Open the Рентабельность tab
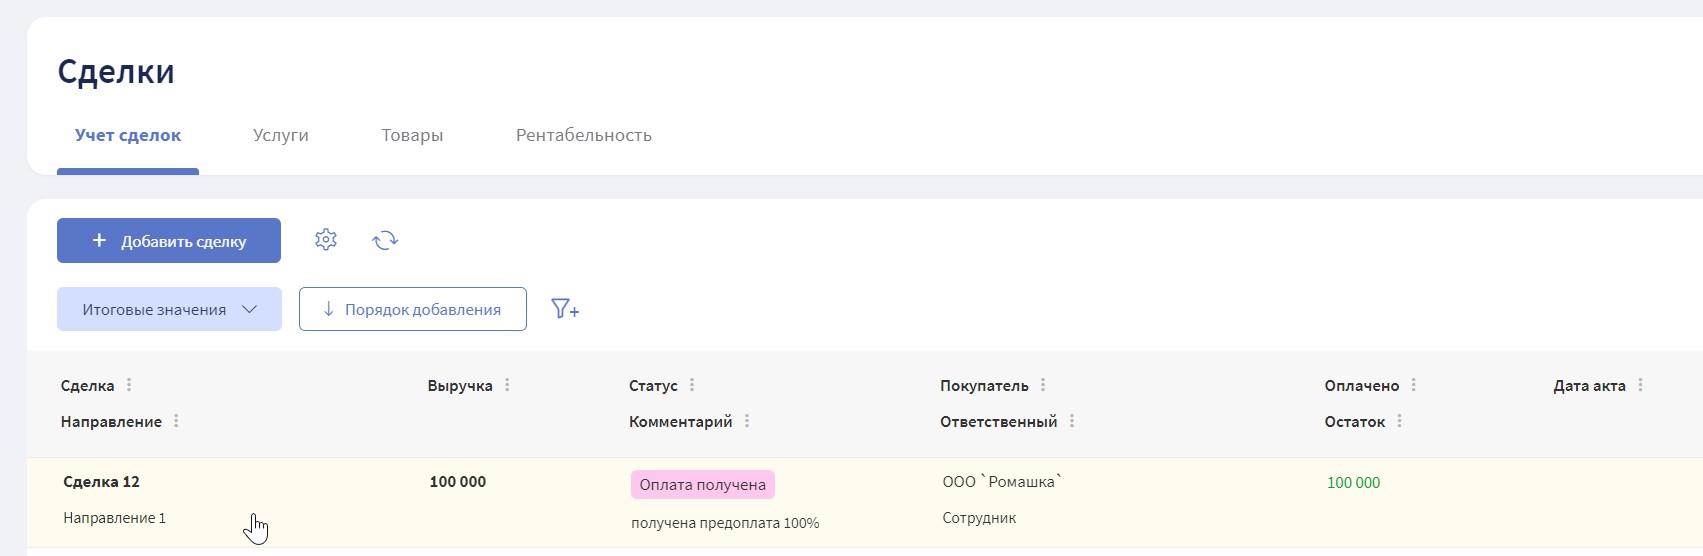1703x556 pixels. point(584,135)
